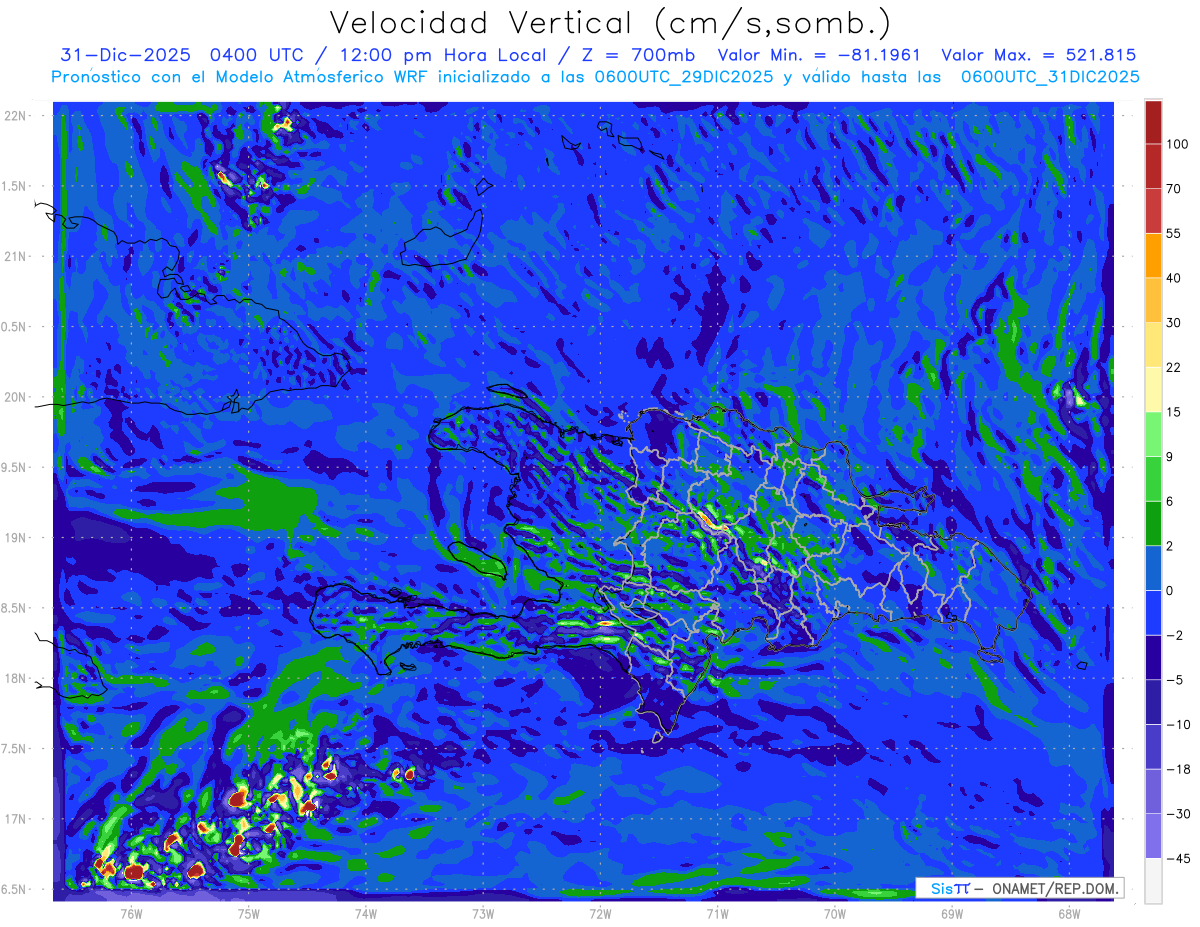Click the colorbar value "55"
This screenshot has width=1200, height=927.
(1174, 233)
